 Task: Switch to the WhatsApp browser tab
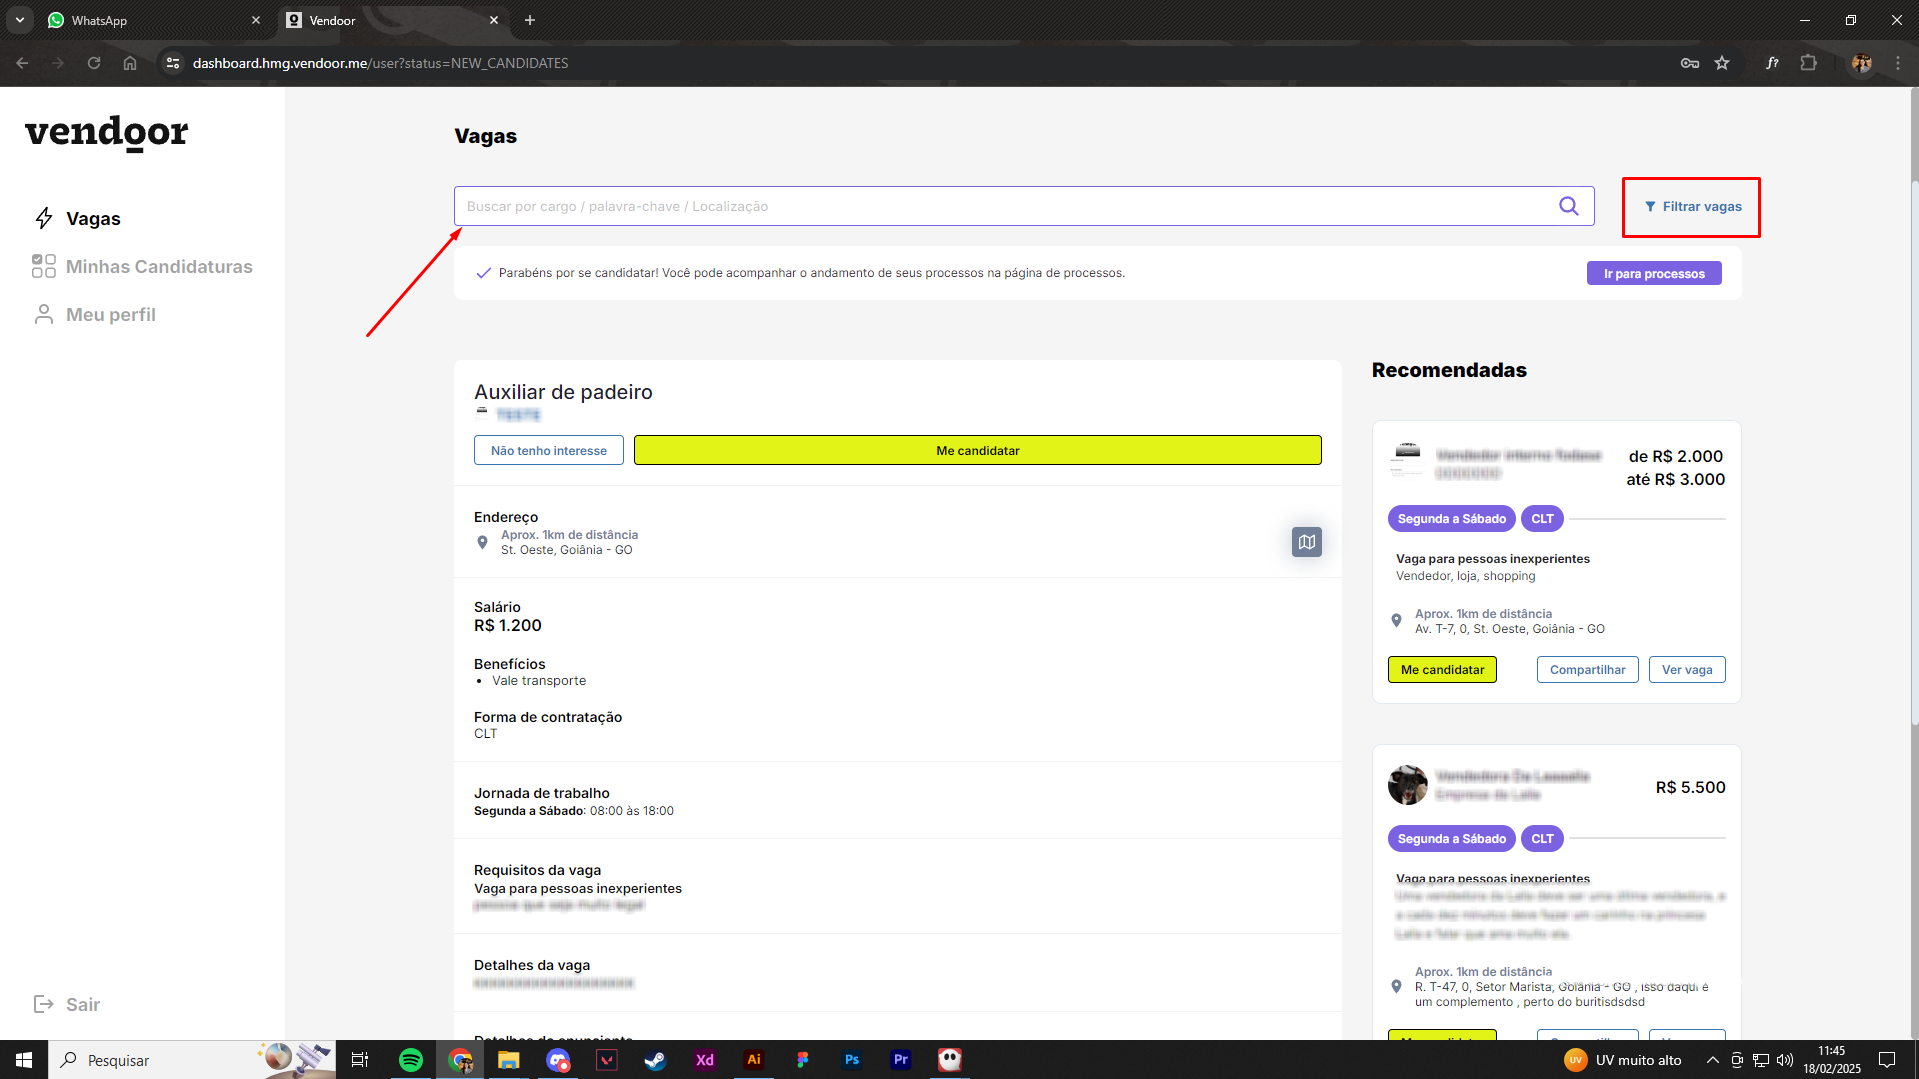150,20
